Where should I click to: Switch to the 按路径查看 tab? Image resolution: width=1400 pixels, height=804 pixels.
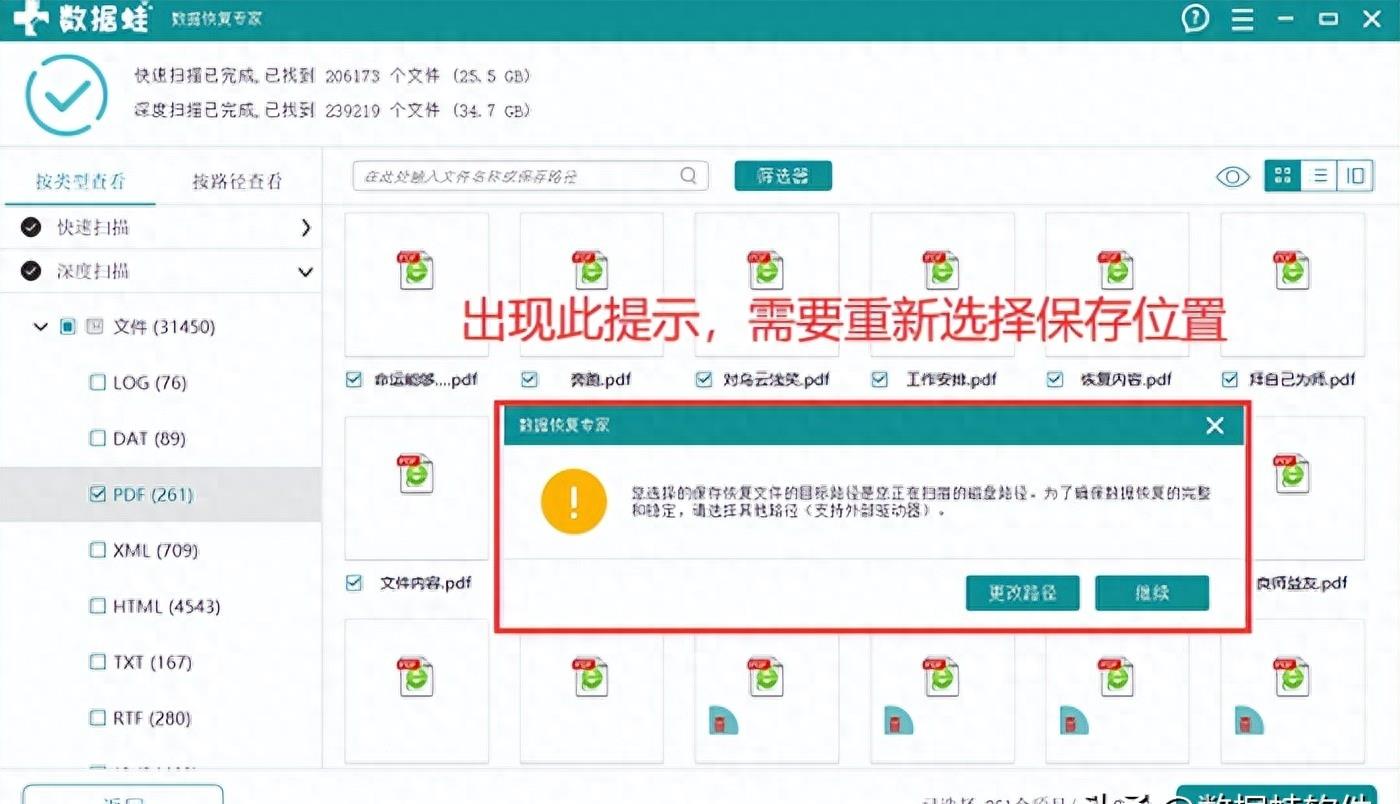point(237,182)
